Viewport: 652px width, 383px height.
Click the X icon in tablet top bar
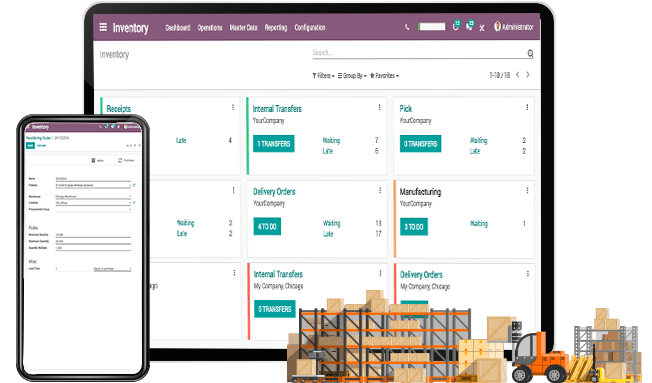482,28
